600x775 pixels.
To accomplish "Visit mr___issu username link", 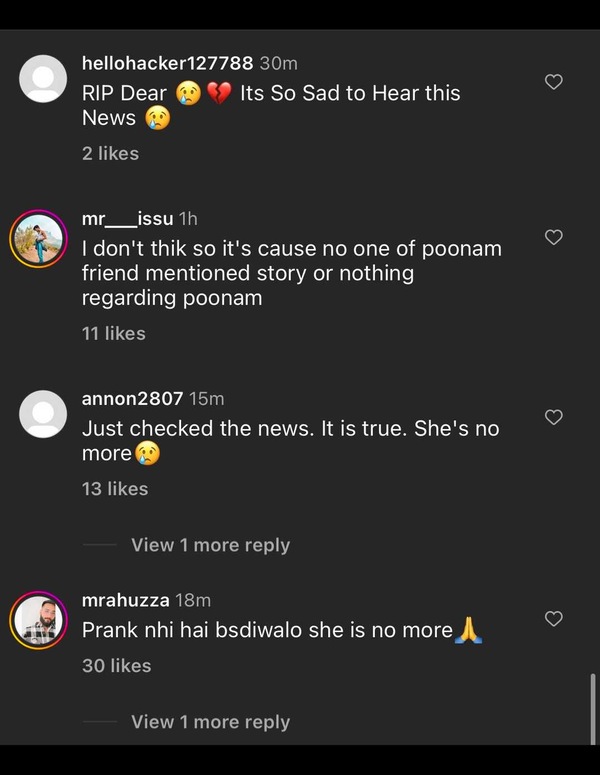I will (x=127, y=218).
